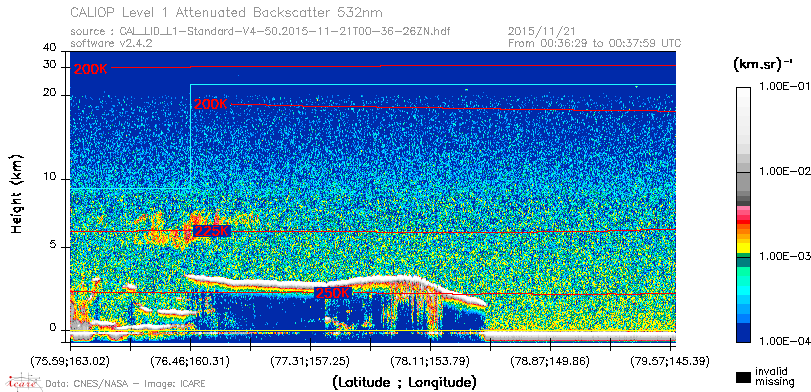
Task: Click the top "200K" label near 30 km
Action: (x=90, y=69)
